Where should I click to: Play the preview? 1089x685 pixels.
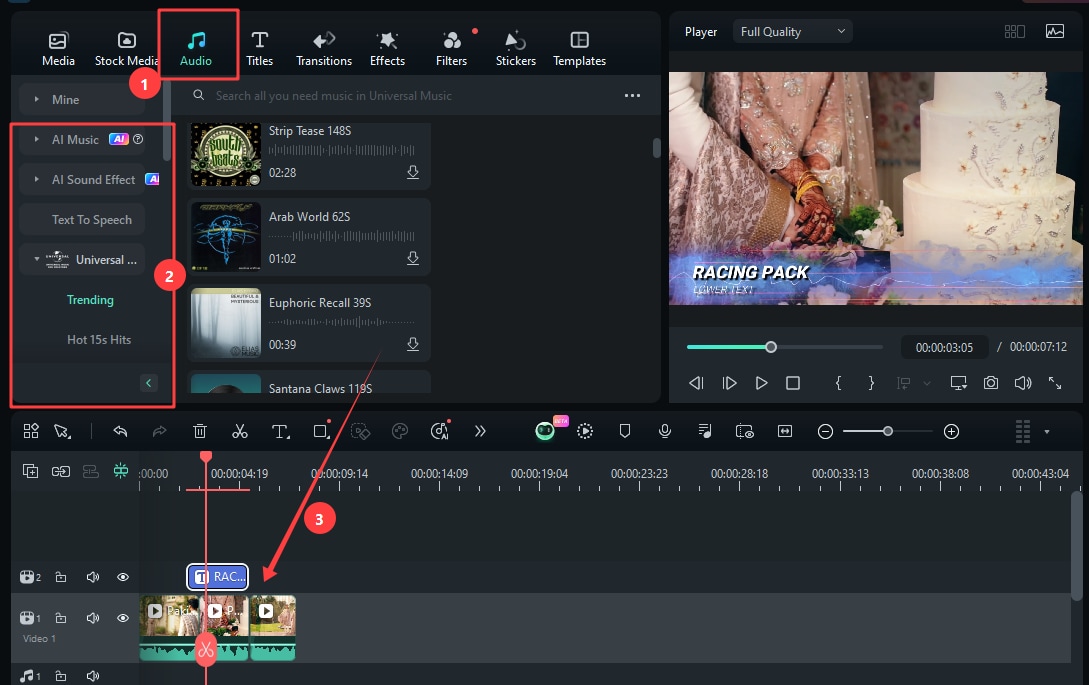tap(761, 383)
